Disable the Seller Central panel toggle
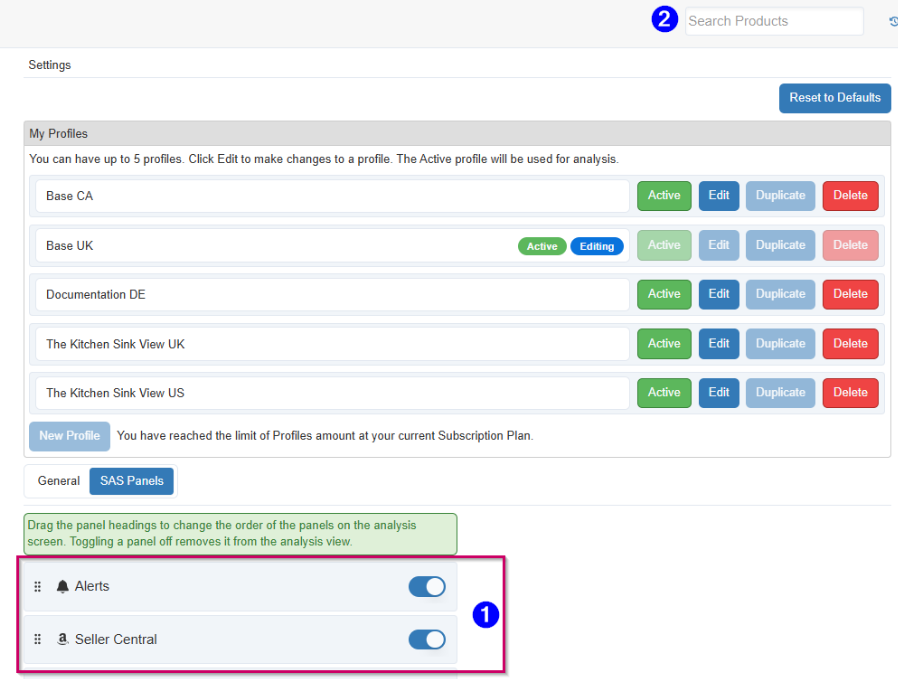Screen dimensions: 898x679 tap(427, 639)
